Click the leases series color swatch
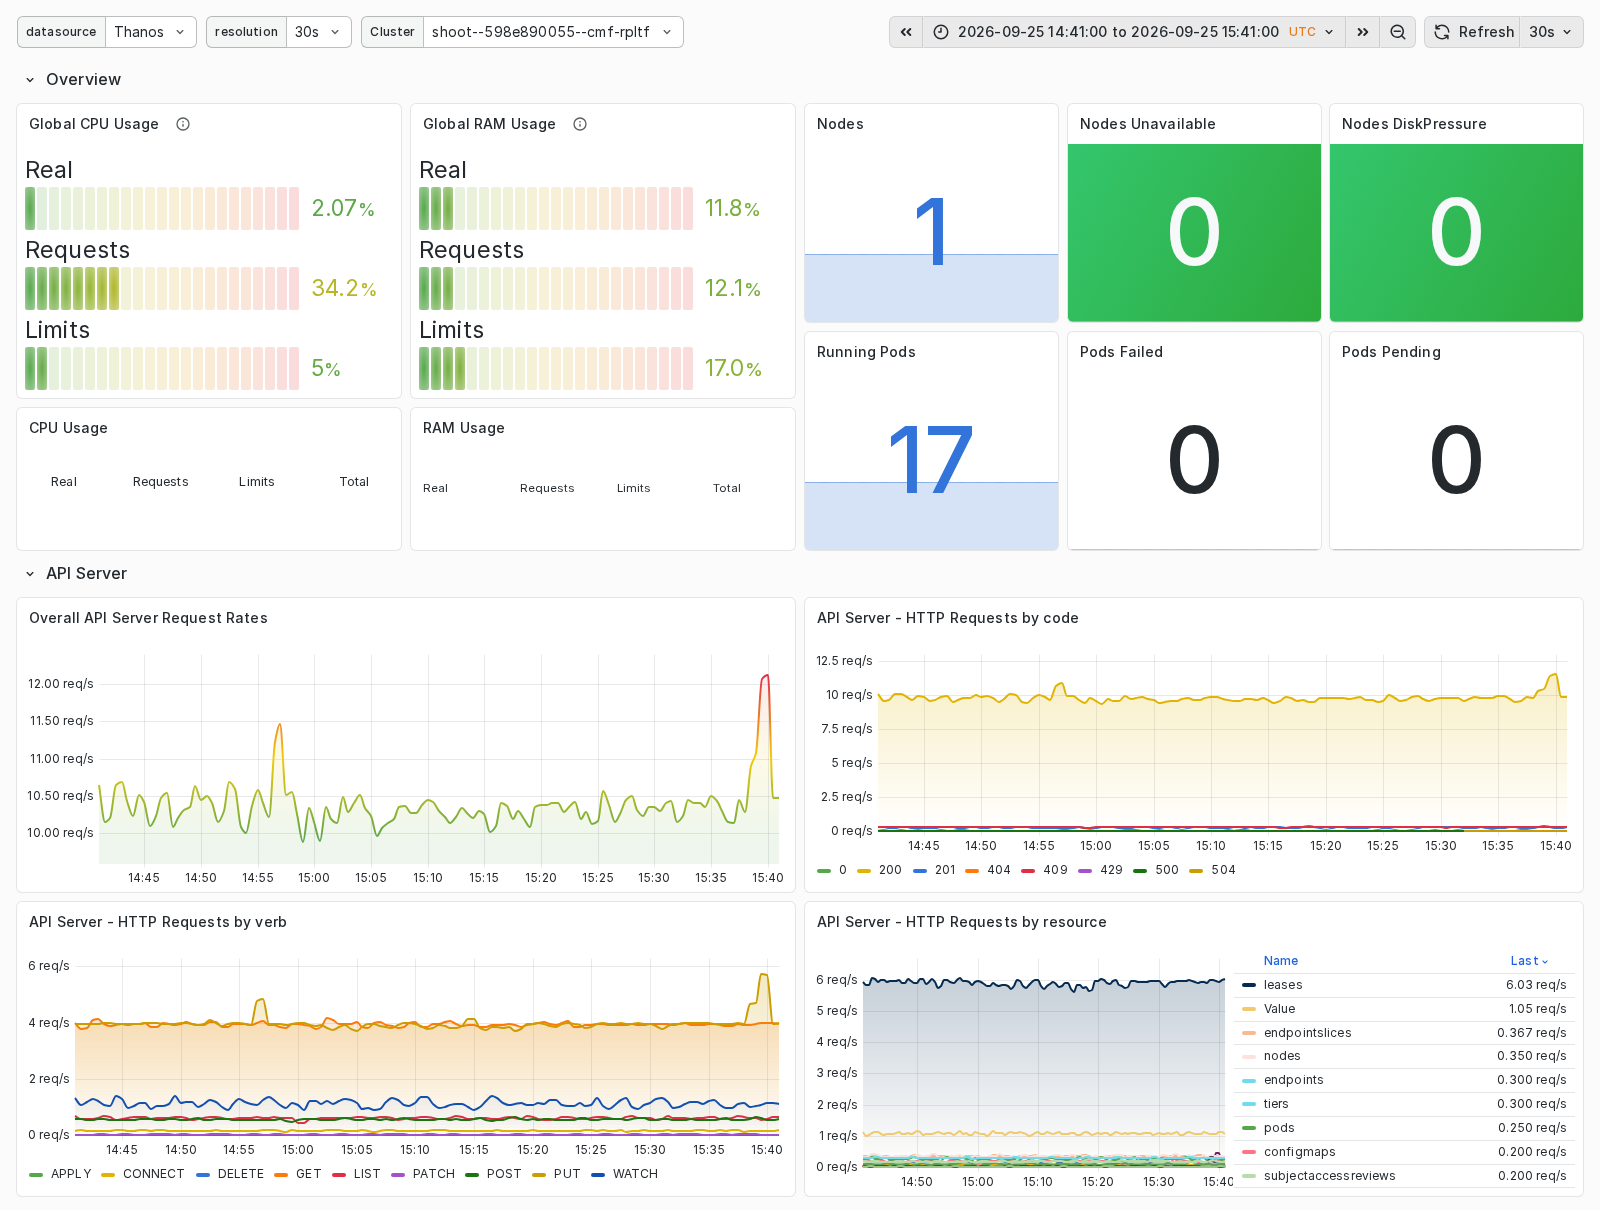The width and height of the screenshot is (1600, 1210). [x=1249, y=985]
